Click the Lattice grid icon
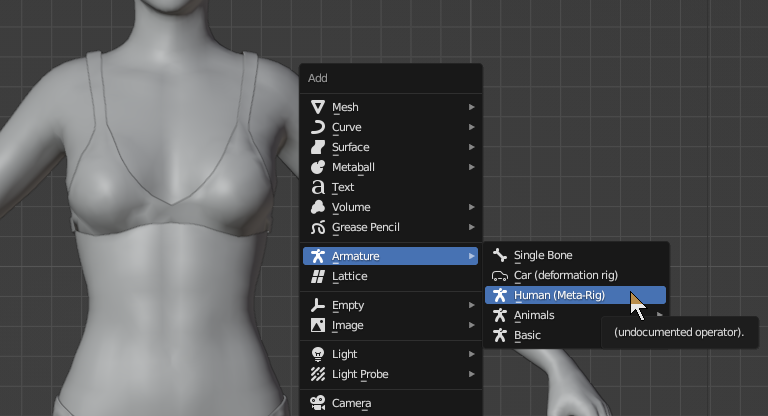Viewport: 768px width, 416px height. pyautogui.click(x=318, y=276)
